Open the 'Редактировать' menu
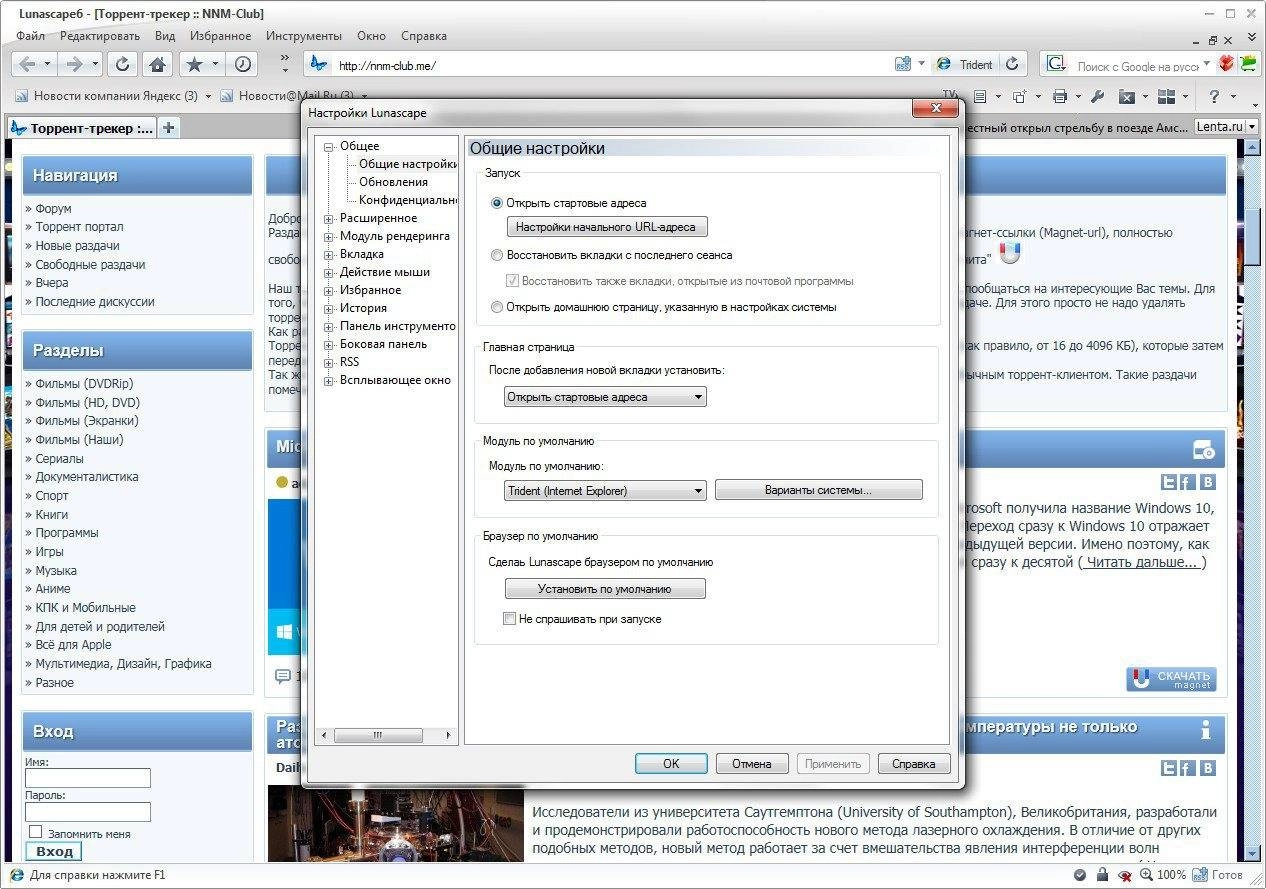Viewport: 1266px width, 889px height. pyautogui.click(x=100, y=35)
